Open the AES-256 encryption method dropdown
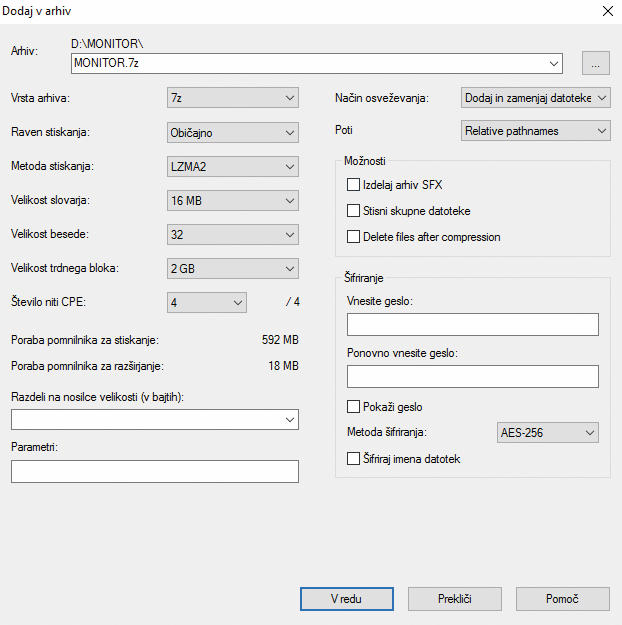The width and height of the screenshot is (622, 625). click(547, 432)
